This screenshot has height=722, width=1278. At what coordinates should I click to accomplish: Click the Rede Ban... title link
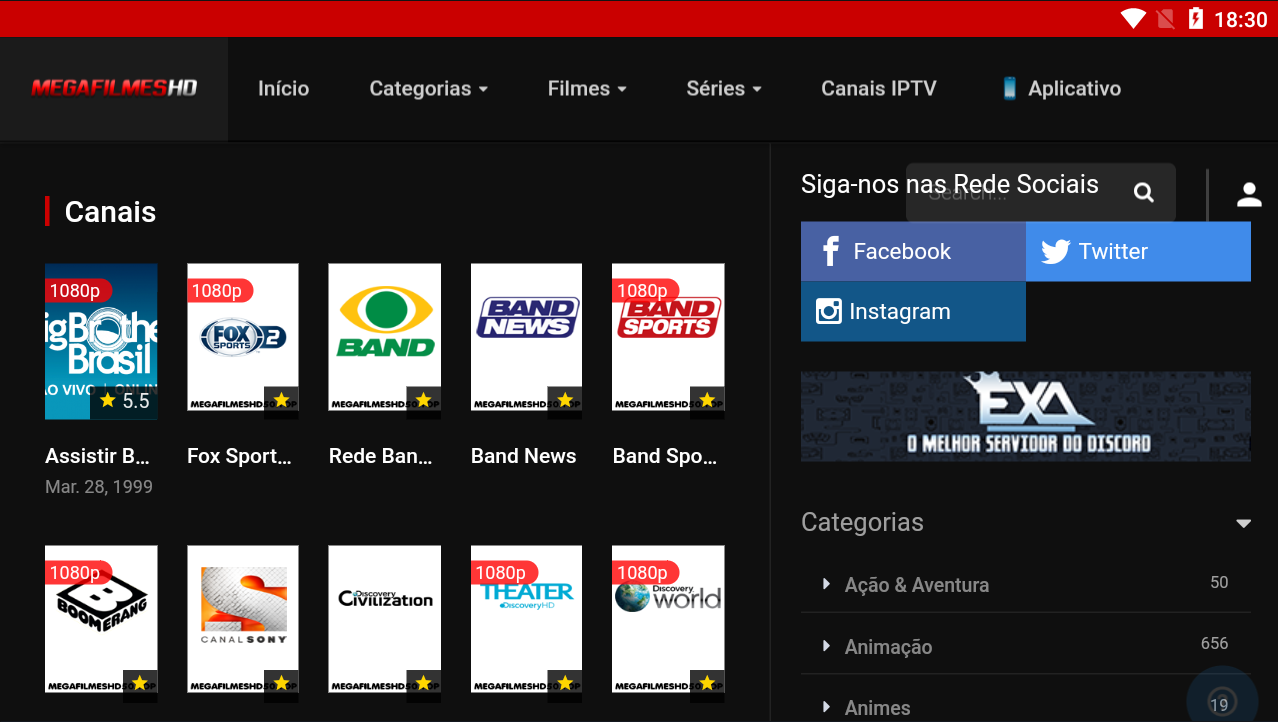pyautogui.click(x=381, y=456)
